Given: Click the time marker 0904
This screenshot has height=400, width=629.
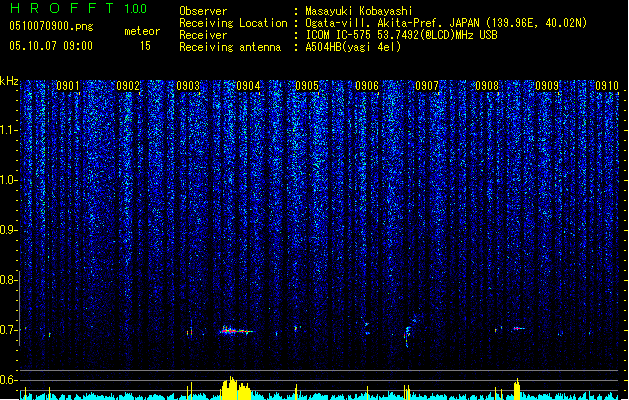Looking at the screenshot, I should (248, 86).
